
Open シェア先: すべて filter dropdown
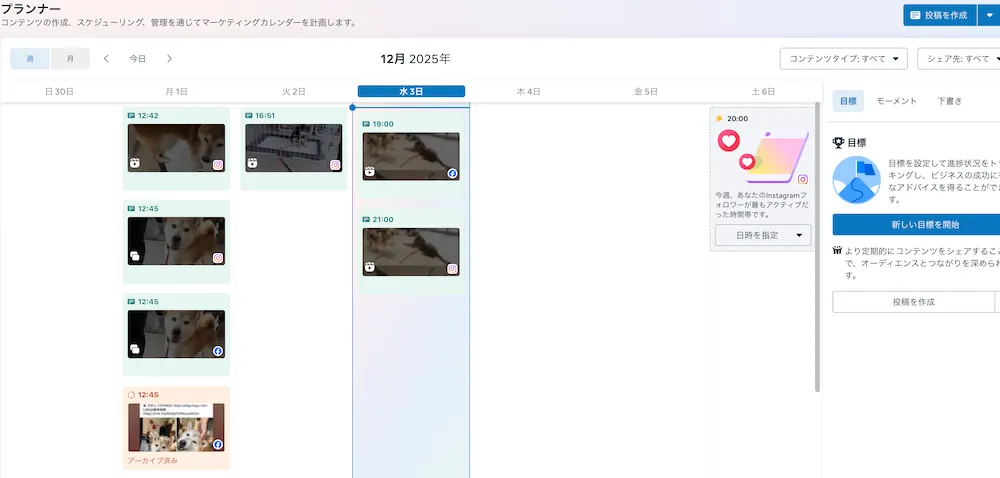point(959,59)
